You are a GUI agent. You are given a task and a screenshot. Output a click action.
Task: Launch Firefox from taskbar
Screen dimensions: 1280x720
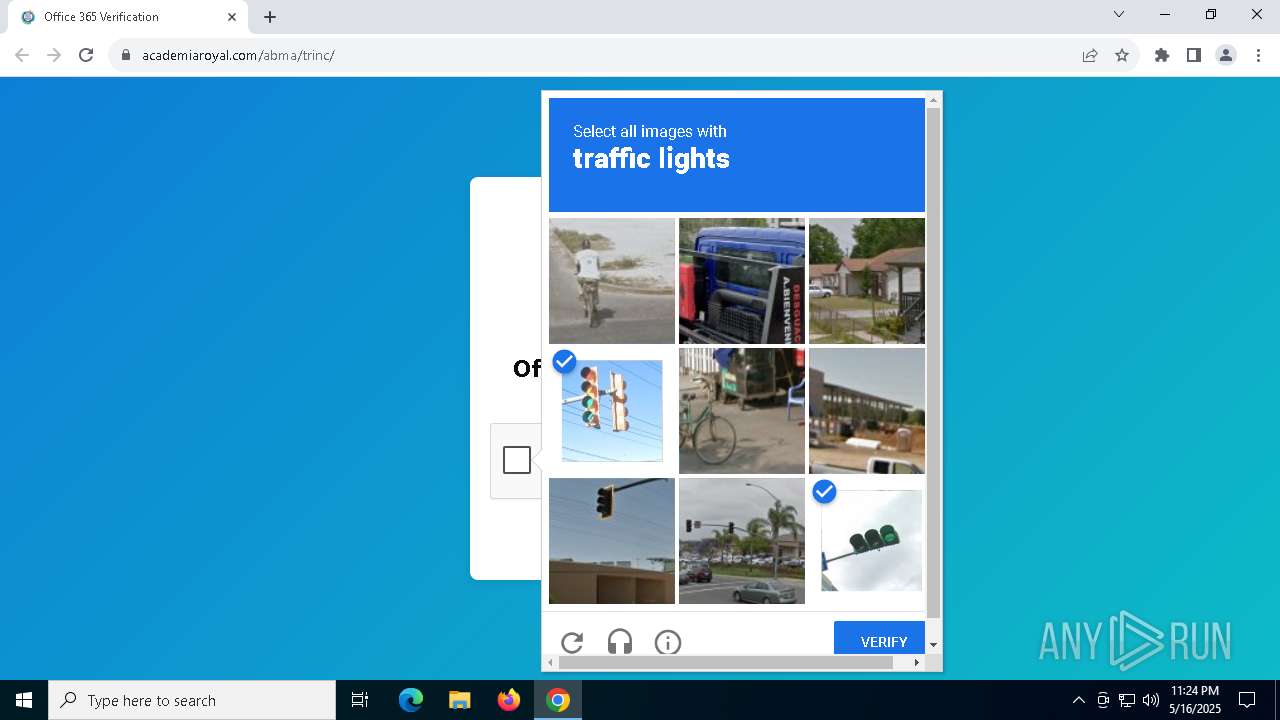[509, 700]
